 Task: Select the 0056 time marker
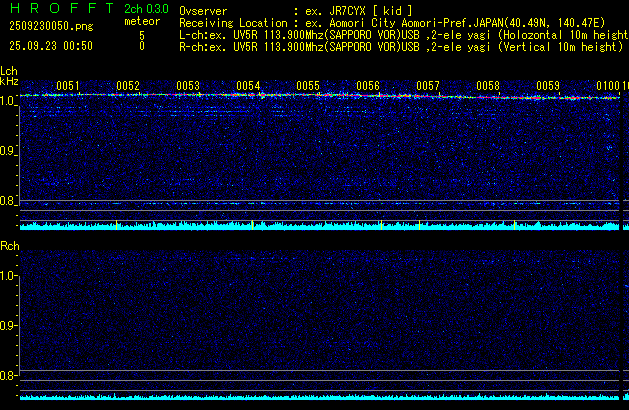(x=368, y=86)
